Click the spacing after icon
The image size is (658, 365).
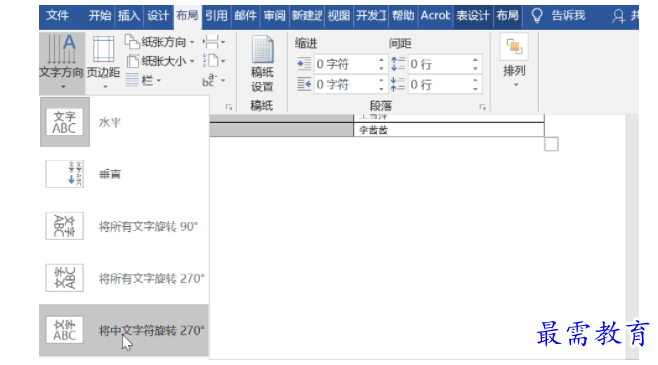[x=397, y=84]
